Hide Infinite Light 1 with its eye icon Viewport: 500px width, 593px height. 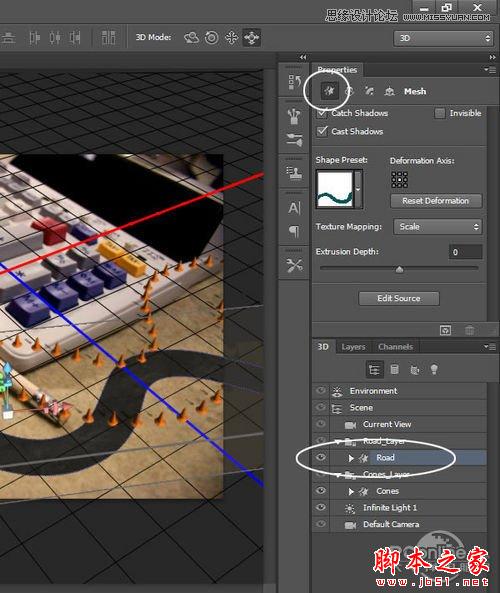pyautogui.click(x=321, y=507)
